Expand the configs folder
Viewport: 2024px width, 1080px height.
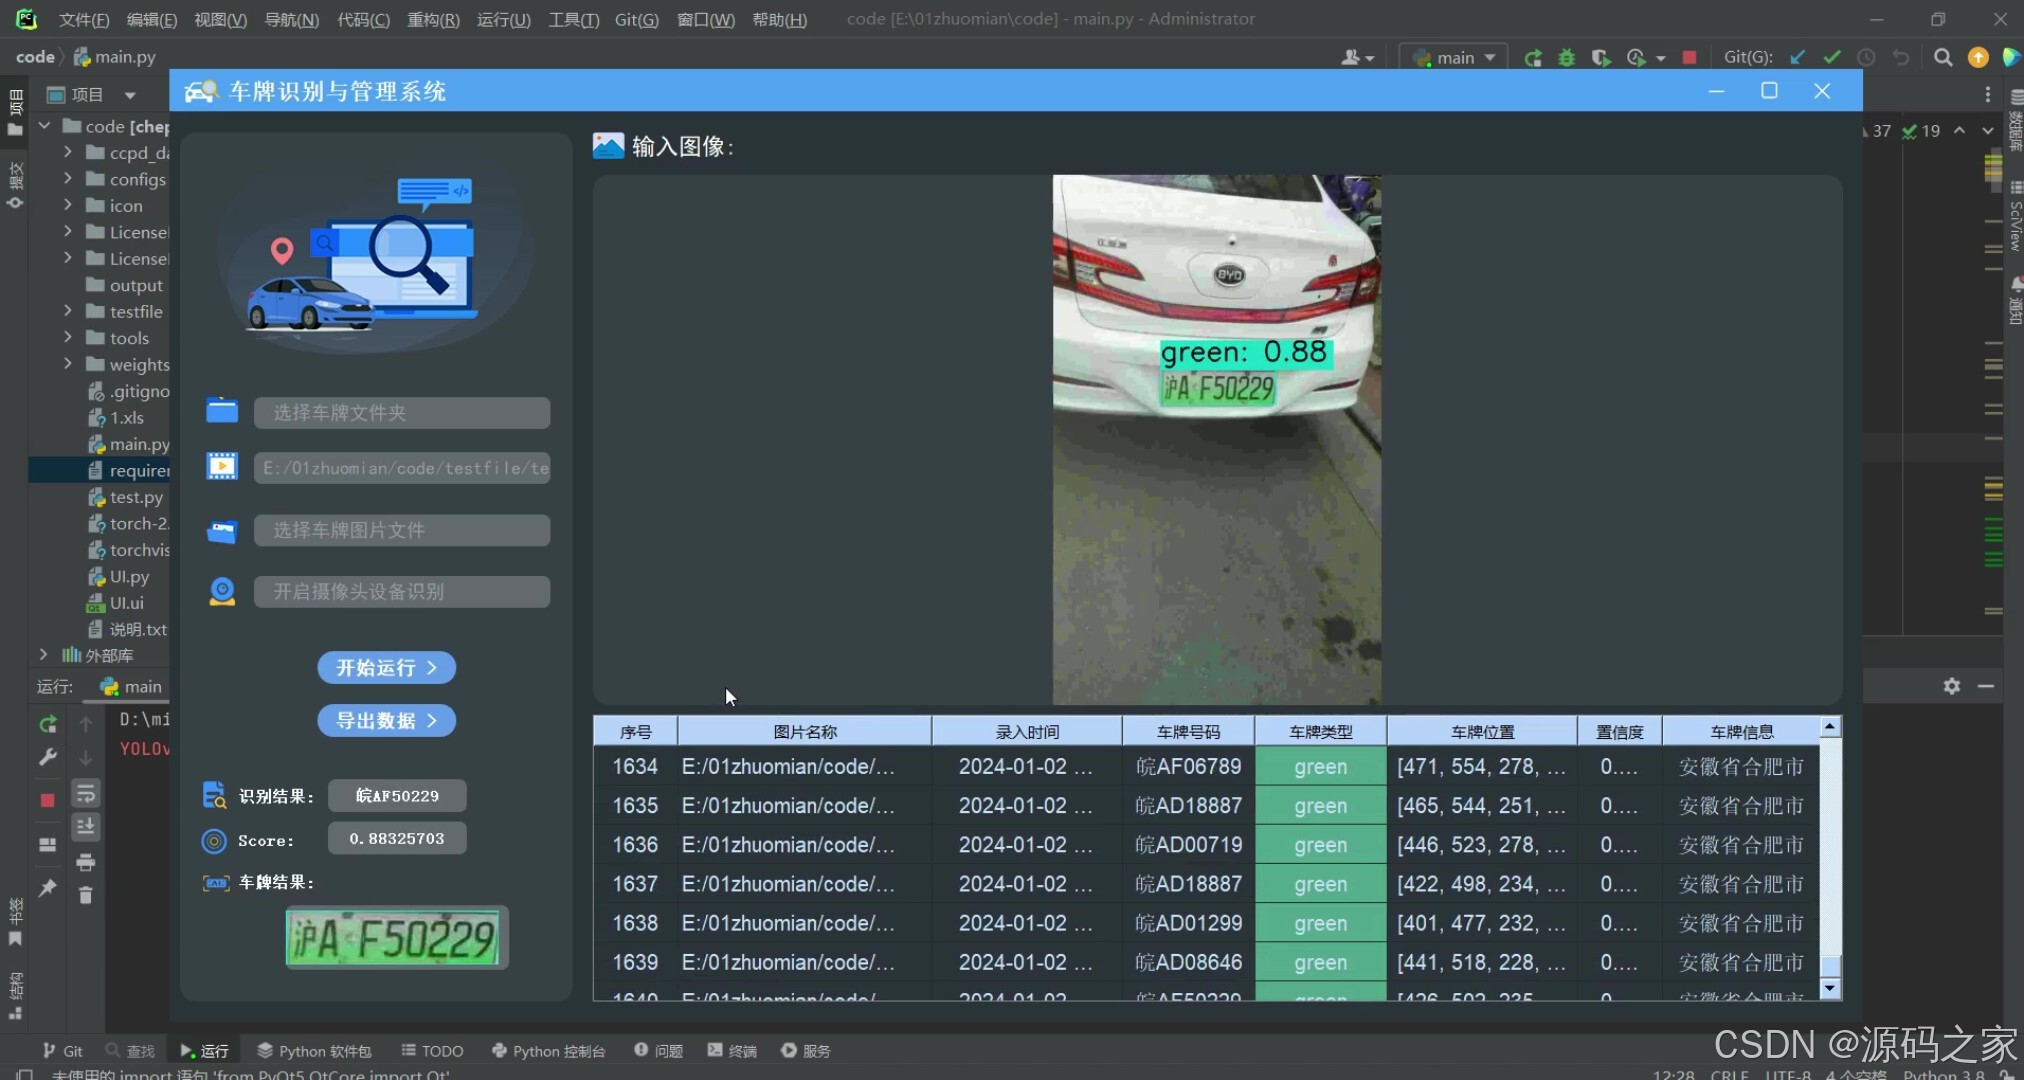pos(67,178)
